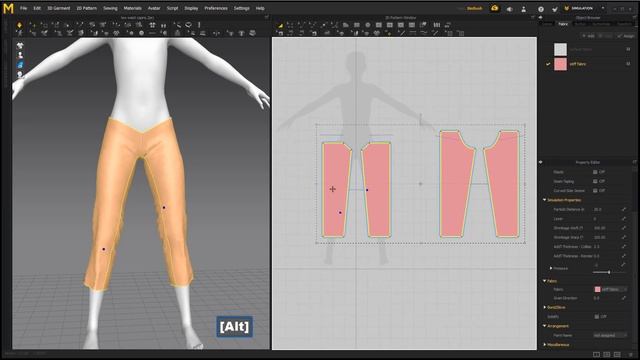Click the Add button in Object Browser

589,36
